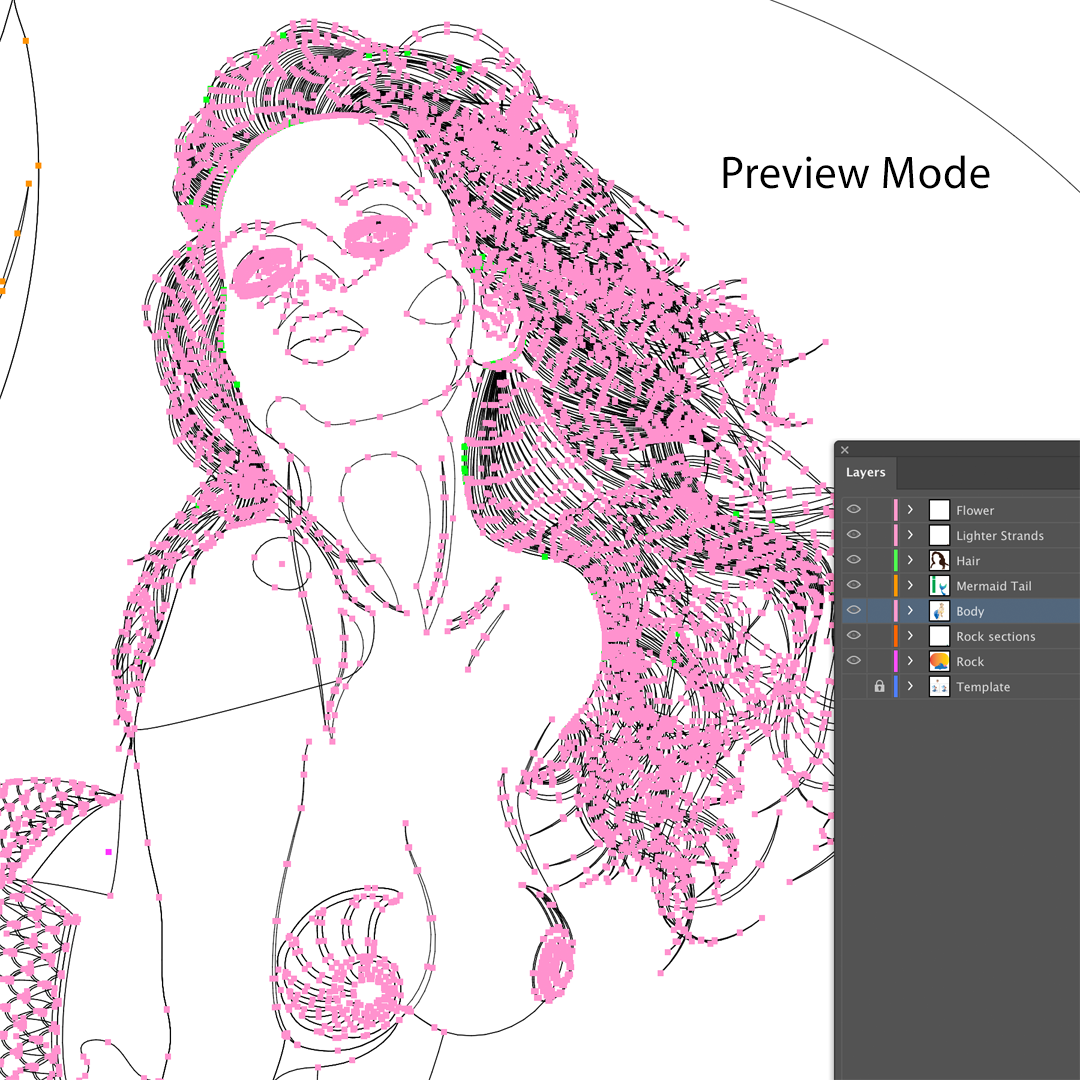Click the Rock layer thumbnail

point(939,661)
